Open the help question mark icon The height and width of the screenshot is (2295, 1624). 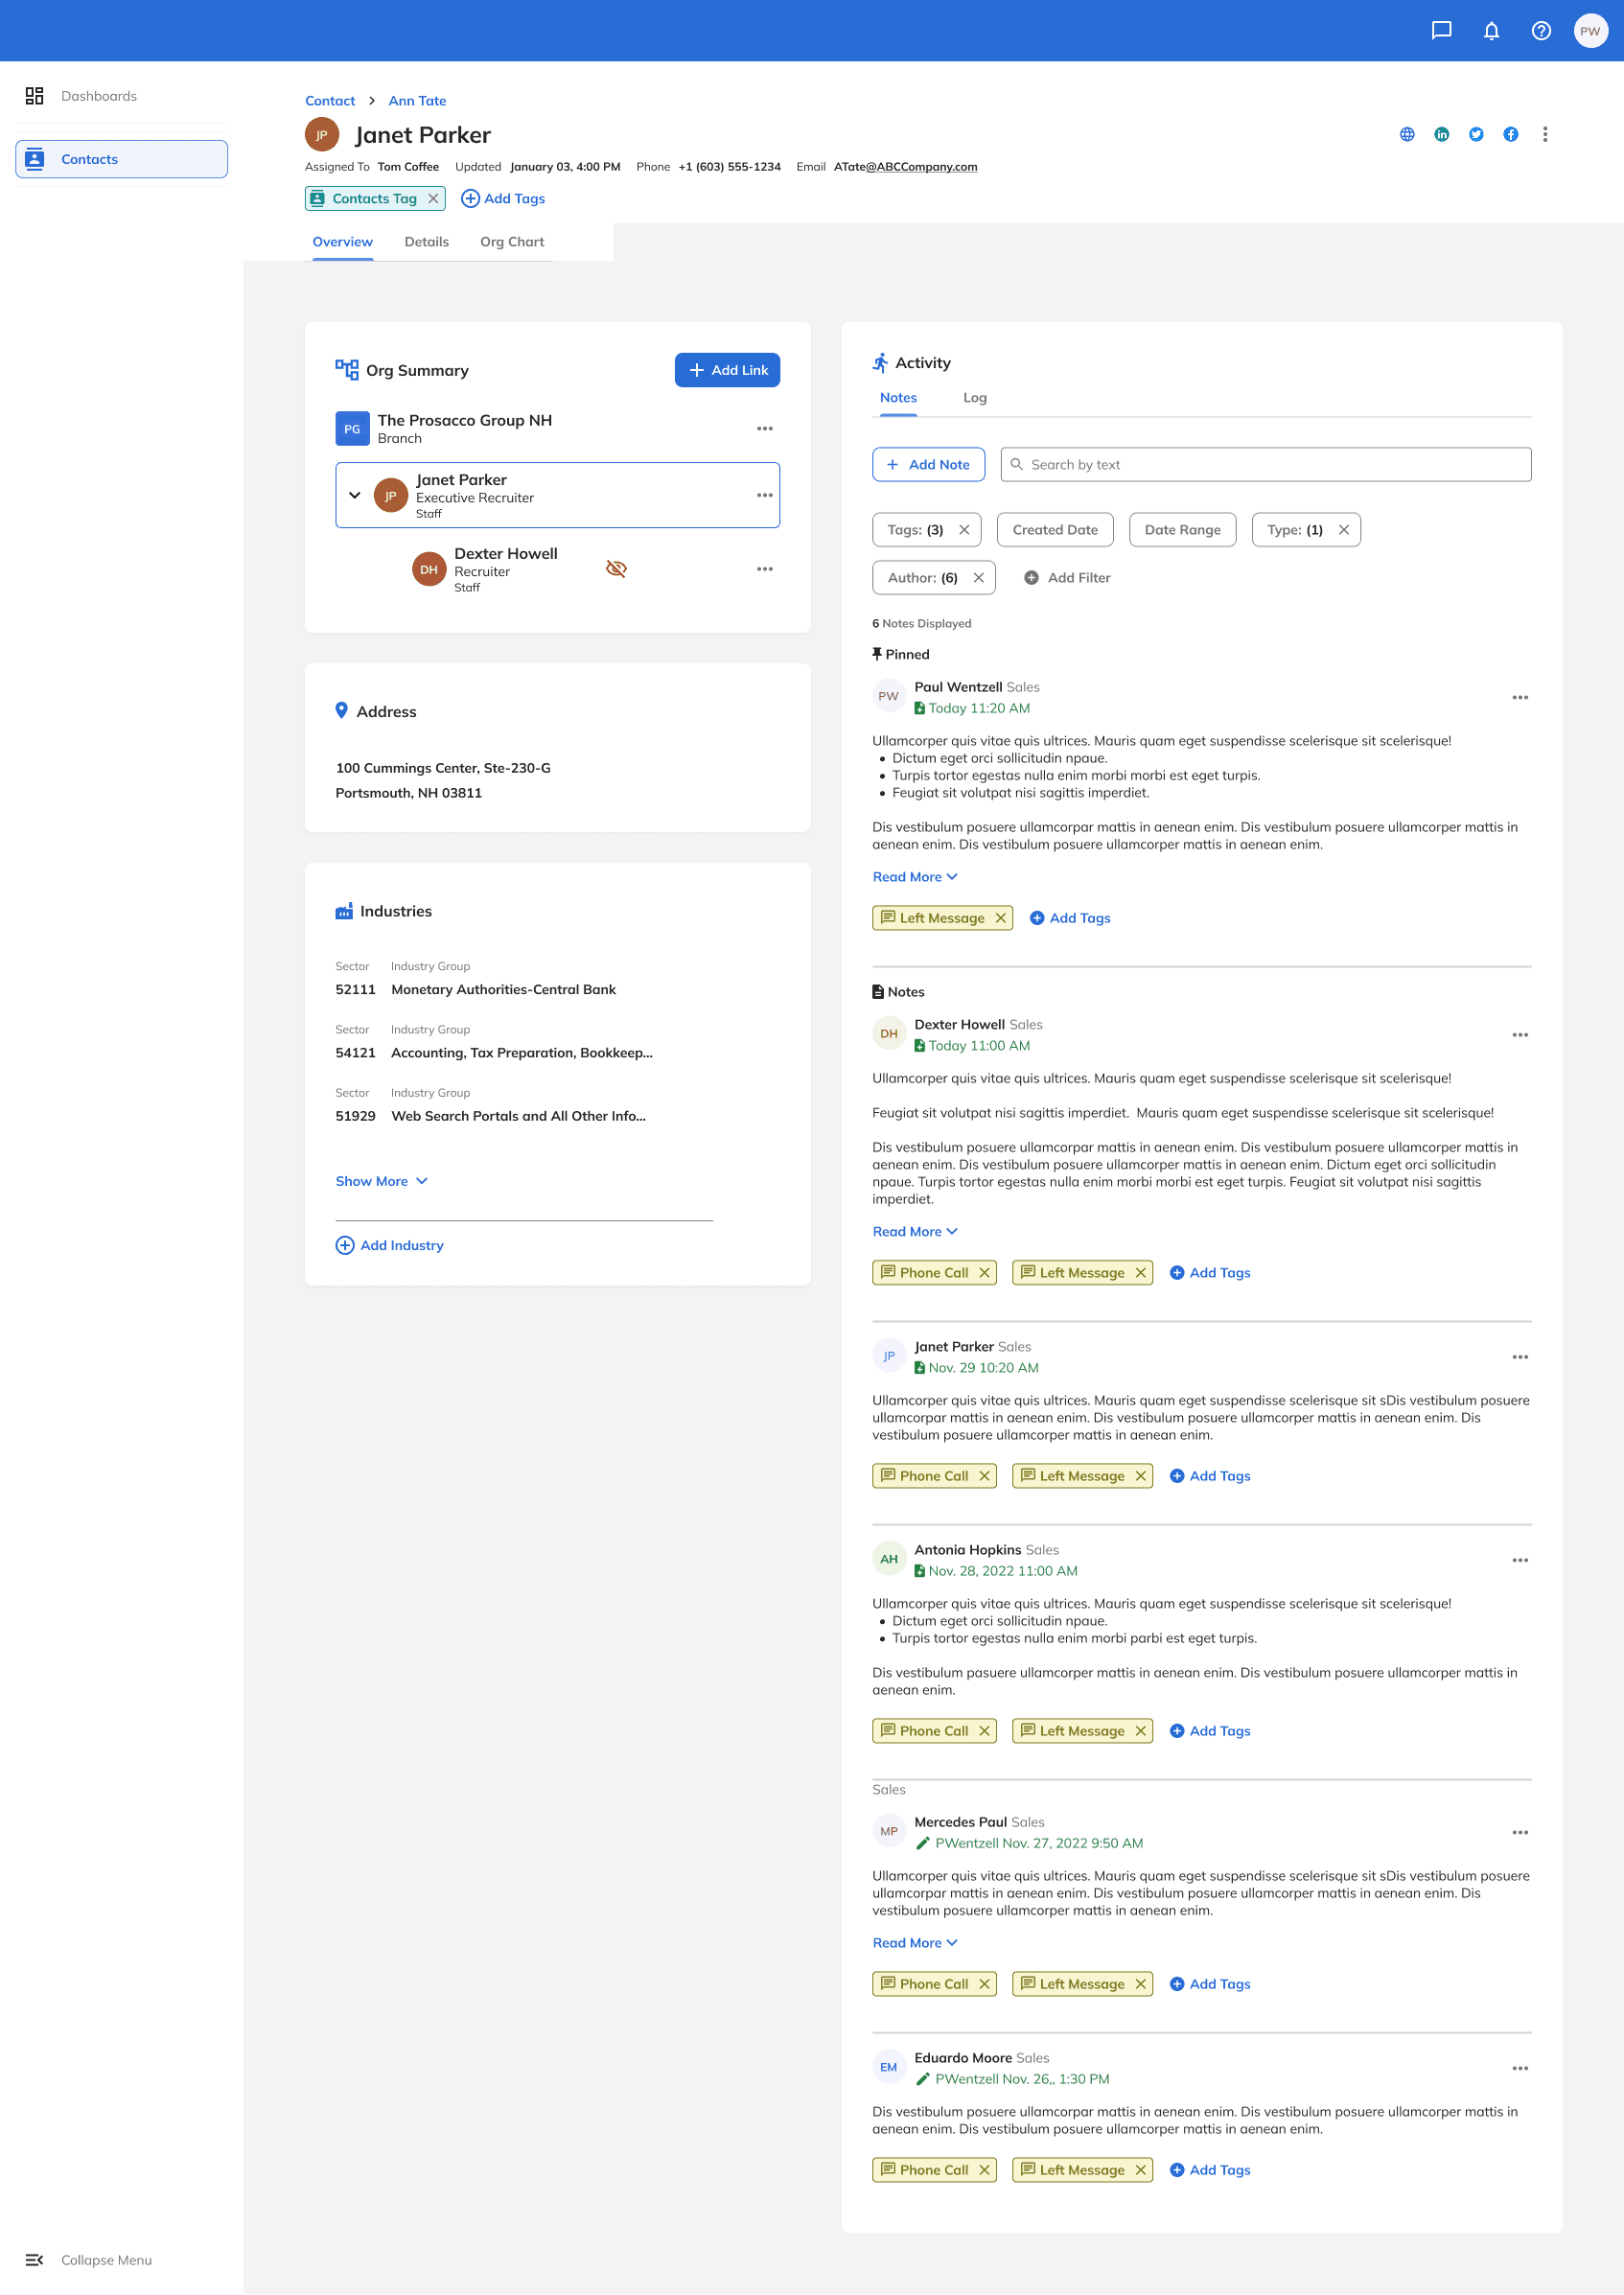1541,31
